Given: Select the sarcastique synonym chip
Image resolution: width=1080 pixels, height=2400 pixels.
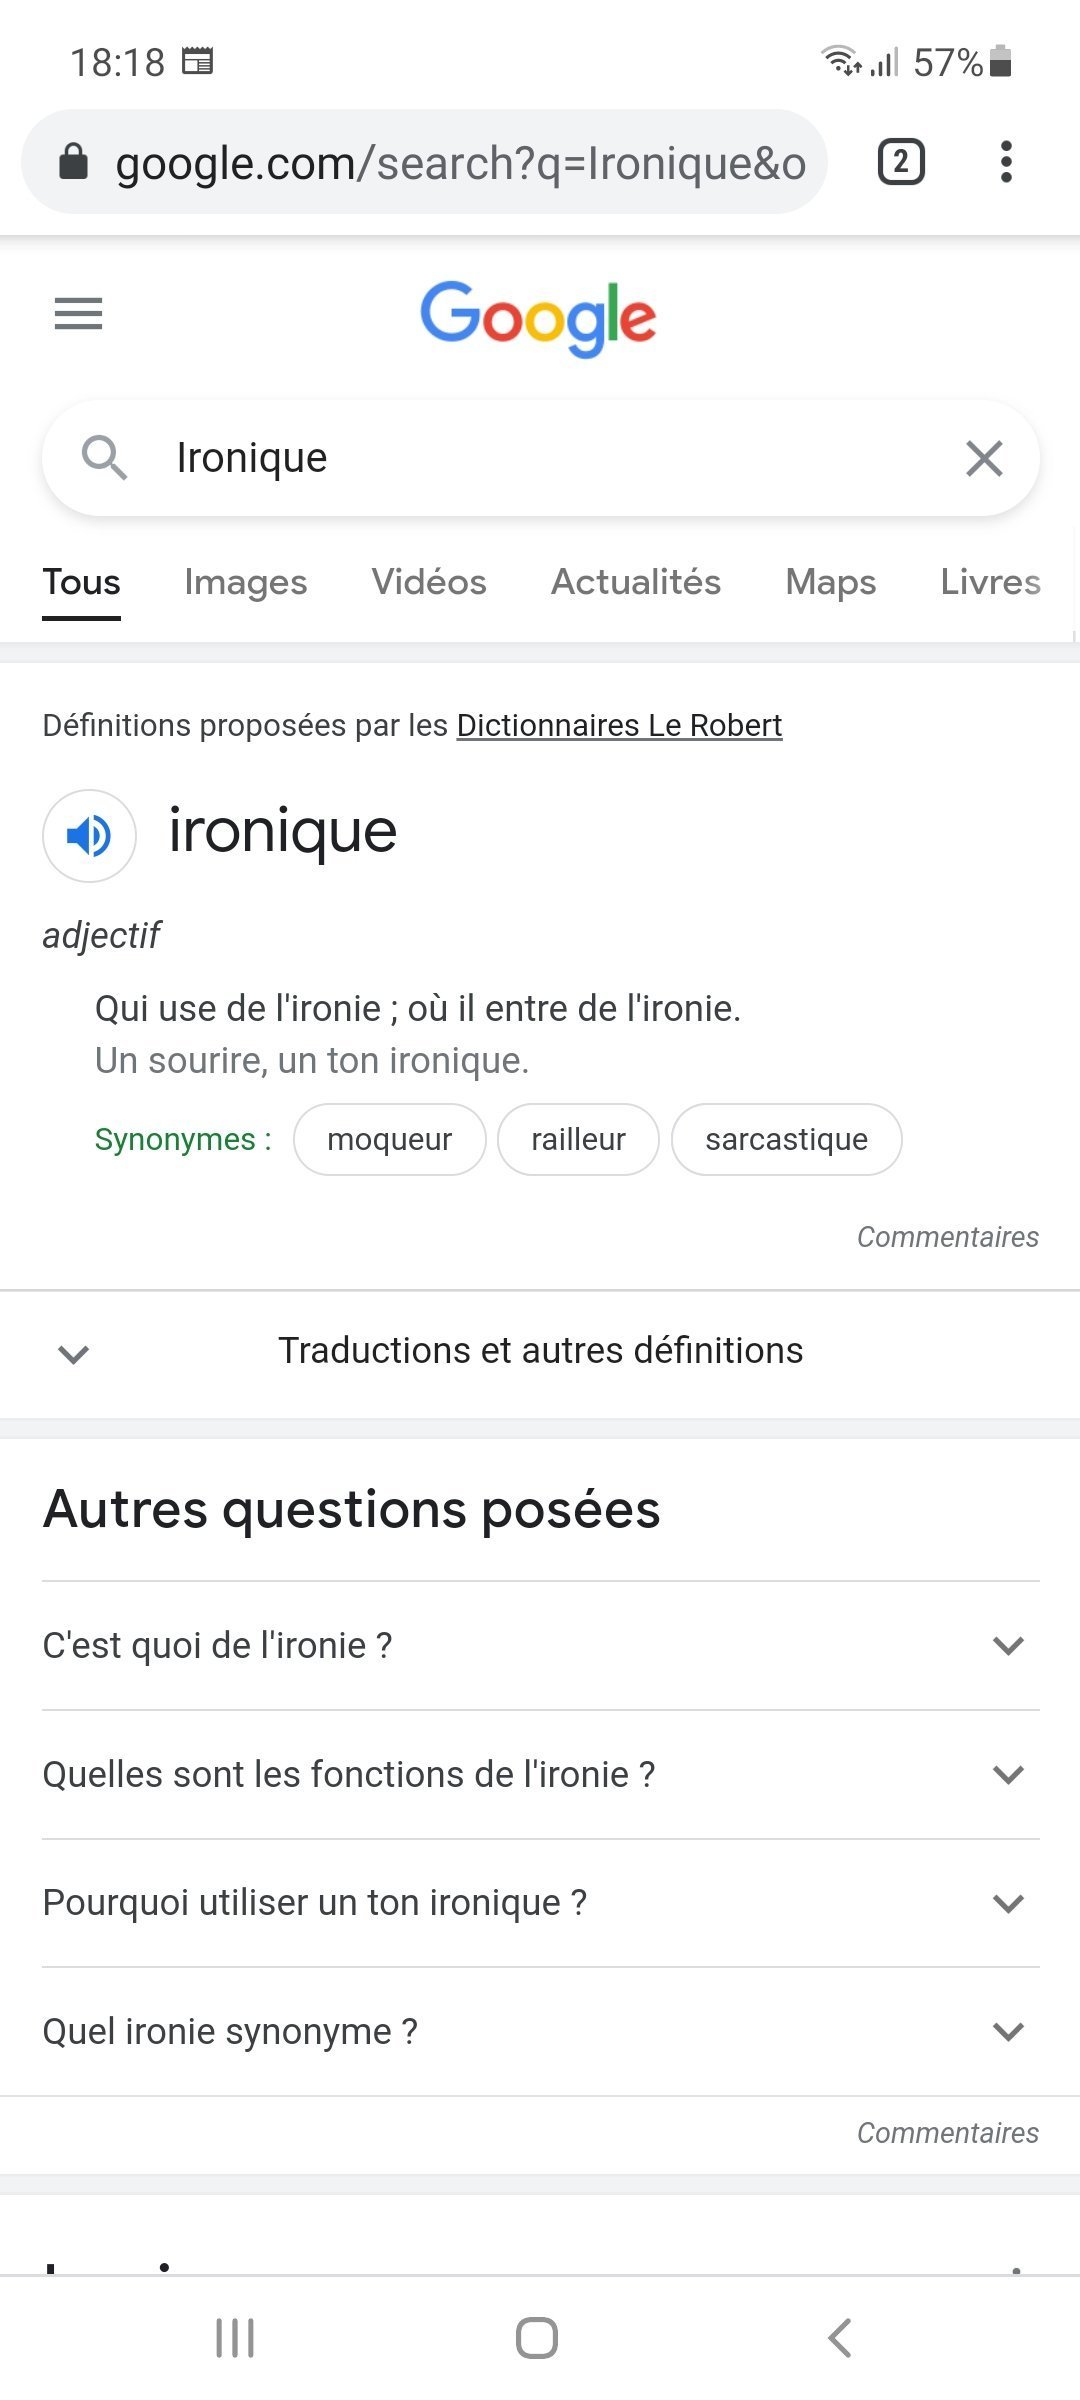Looking at the screenshot, I should pos(786,1139).
